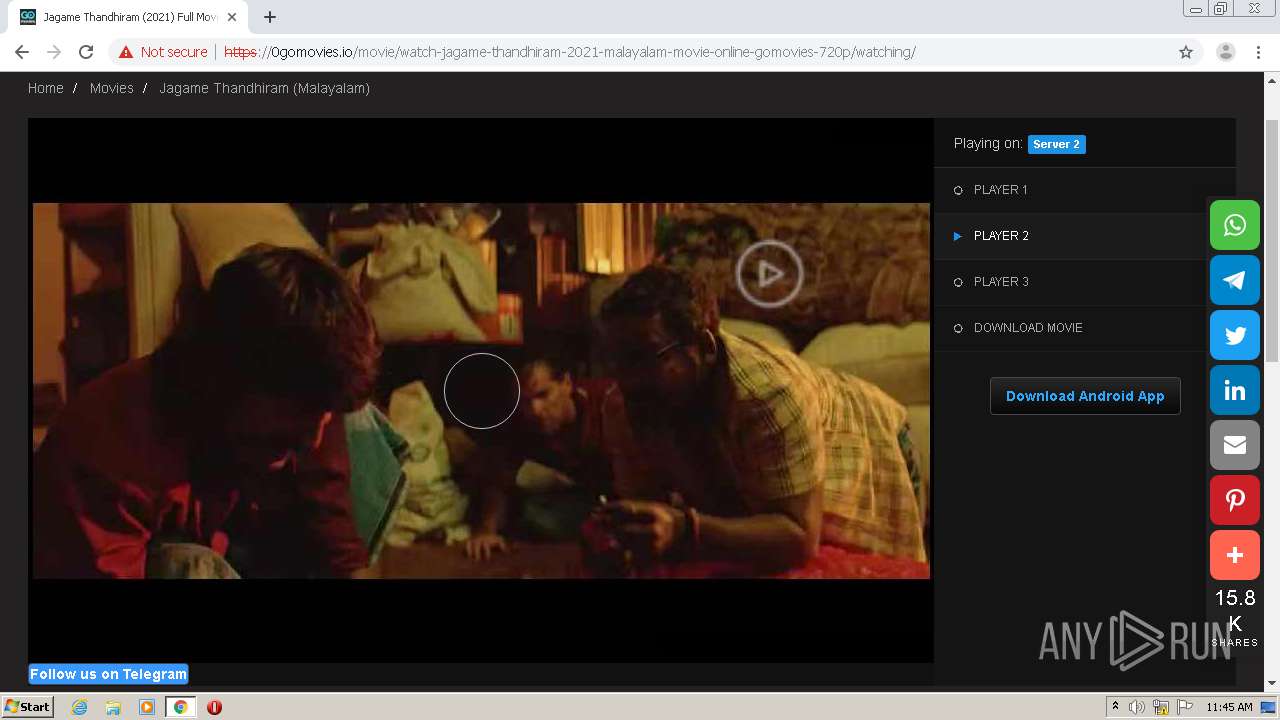Open the Chrome three-dot menu
1280x720 pixels.
point(1258,52)
